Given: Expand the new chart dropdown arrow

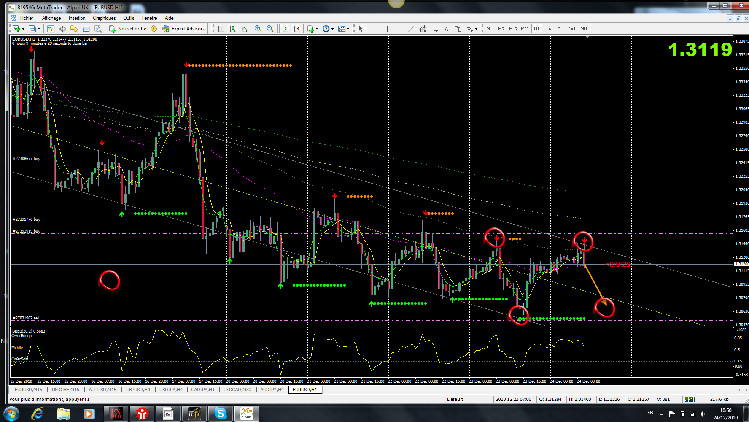Looking at the screenshot, I should point(23,29).
